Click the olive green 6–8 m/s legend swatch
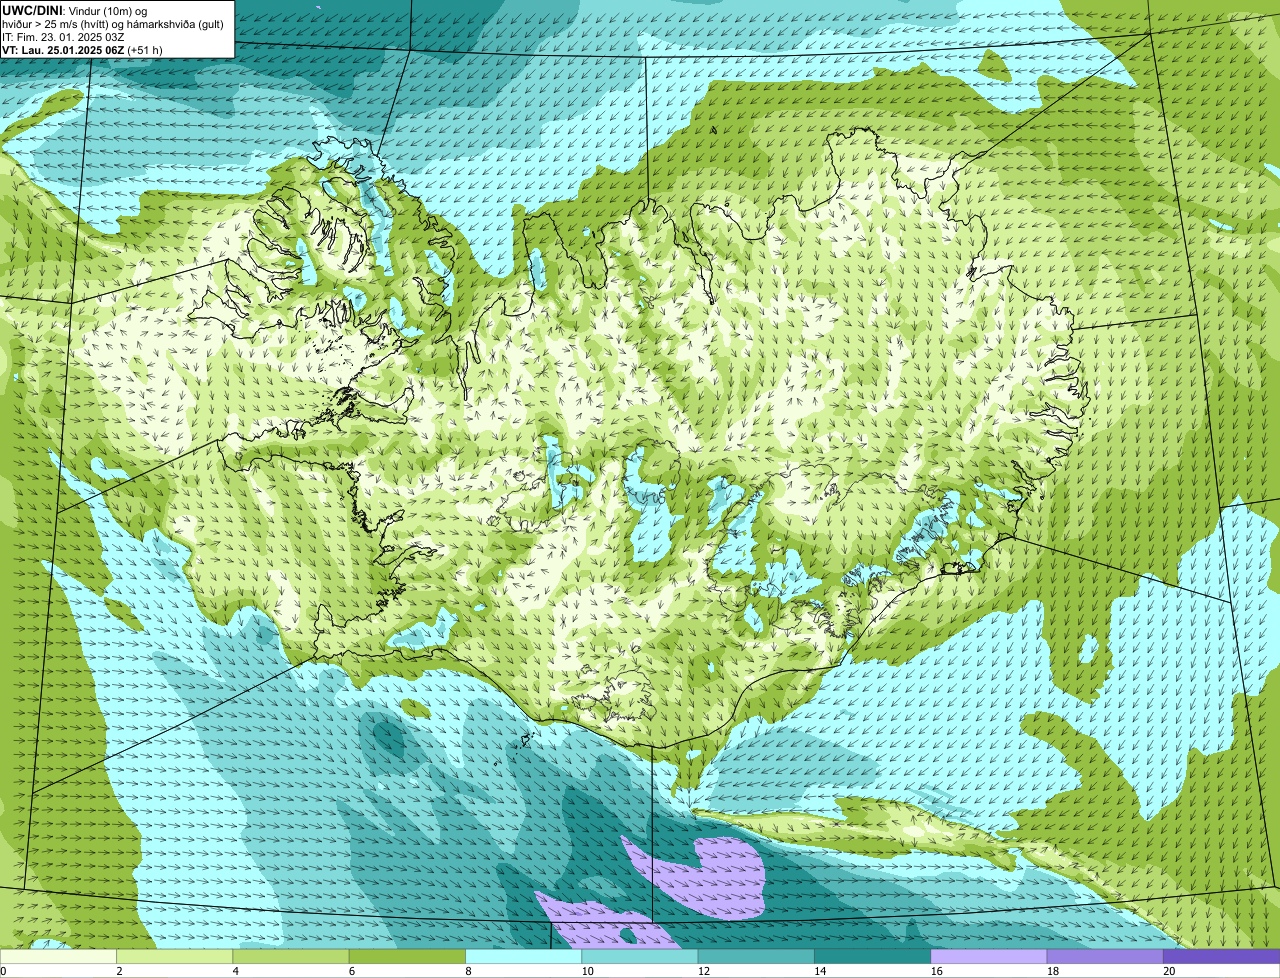1280x978 pixels. tap(407, 956)
